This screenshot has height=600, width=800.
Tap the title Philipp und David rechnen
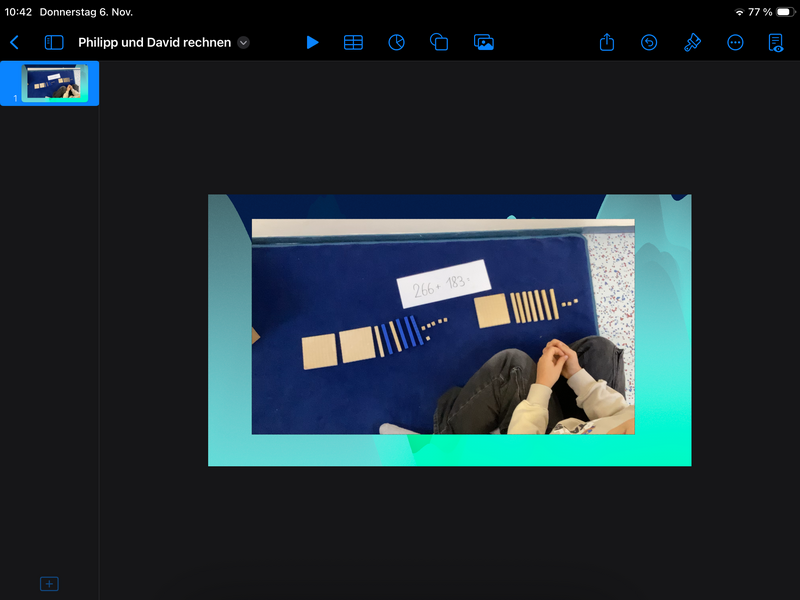(x=154, y=42)
